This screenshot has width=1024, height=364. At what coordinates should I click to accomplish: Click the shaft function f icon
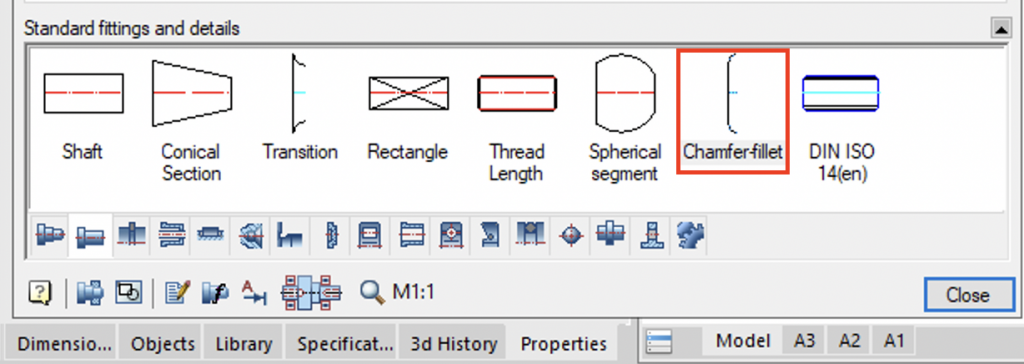click(x=216, y=293)
